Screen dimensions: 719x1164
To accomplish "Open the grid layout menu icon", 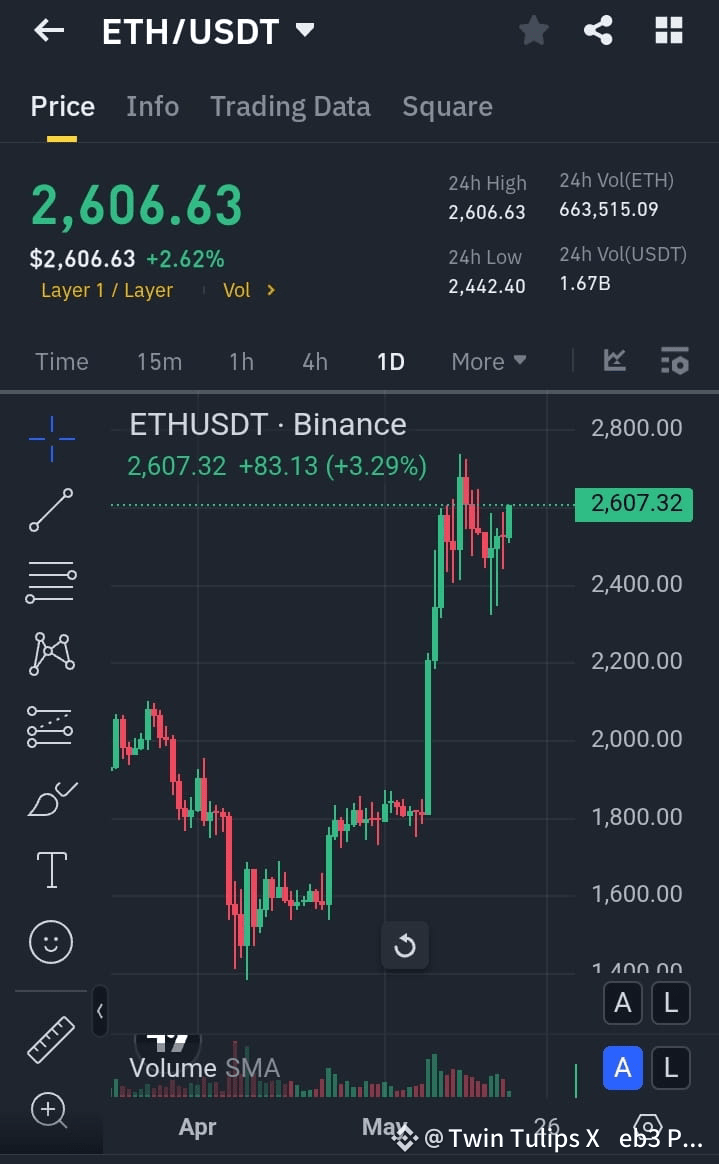I will point(669,31).
